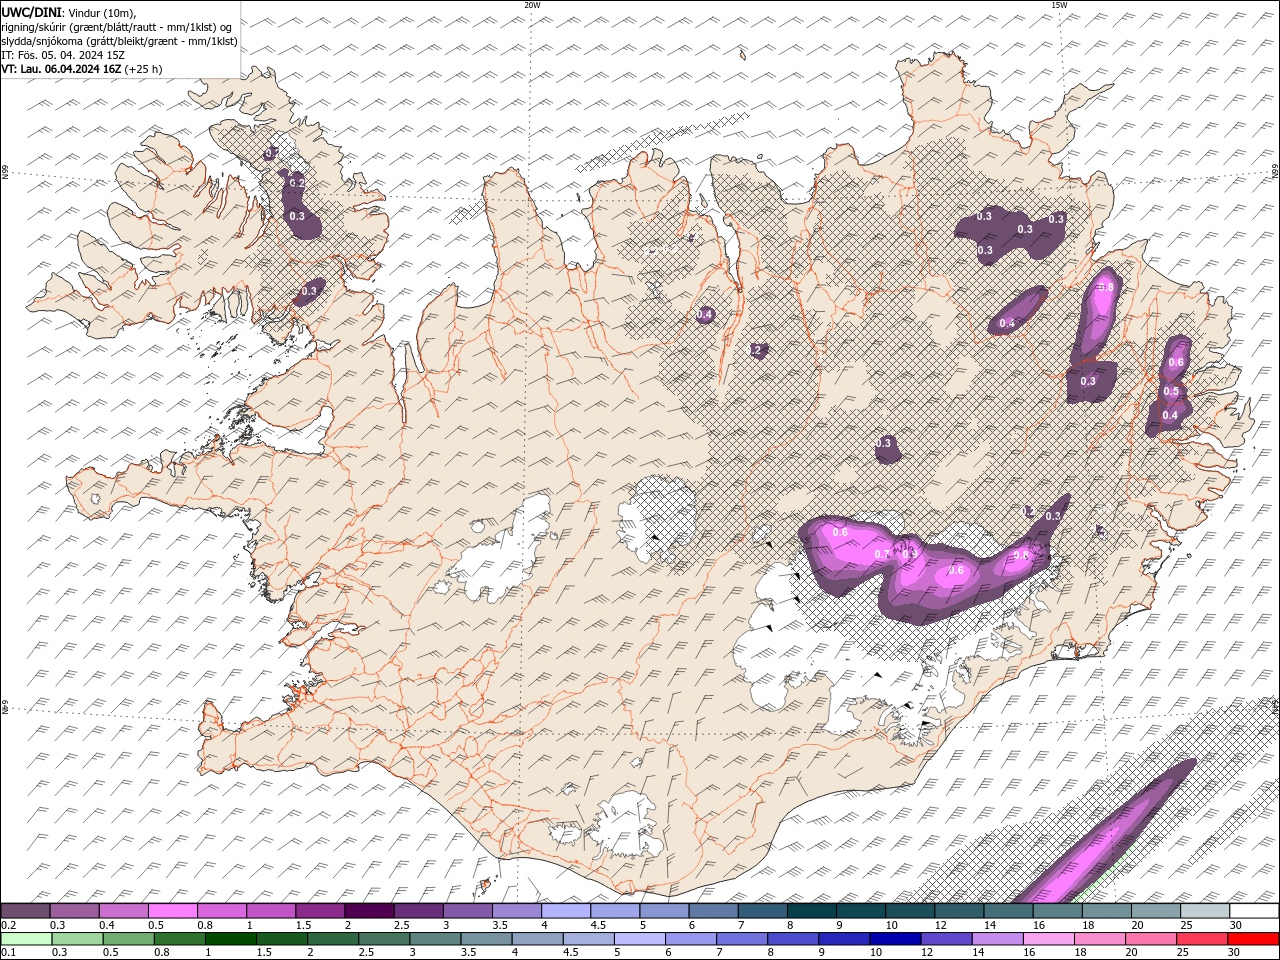Click the 0.7 snowfall value on the map
Screen dimensions: 1280x960
coord(881,554)
